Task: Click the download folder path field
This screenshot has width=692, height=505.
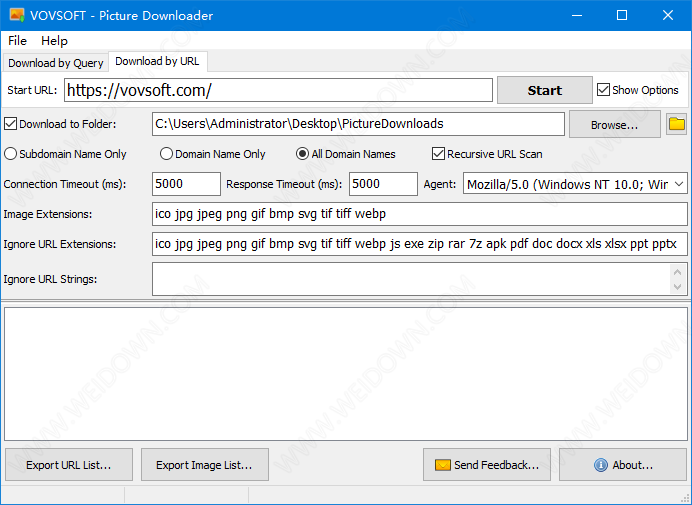Action: coord(358,124)
